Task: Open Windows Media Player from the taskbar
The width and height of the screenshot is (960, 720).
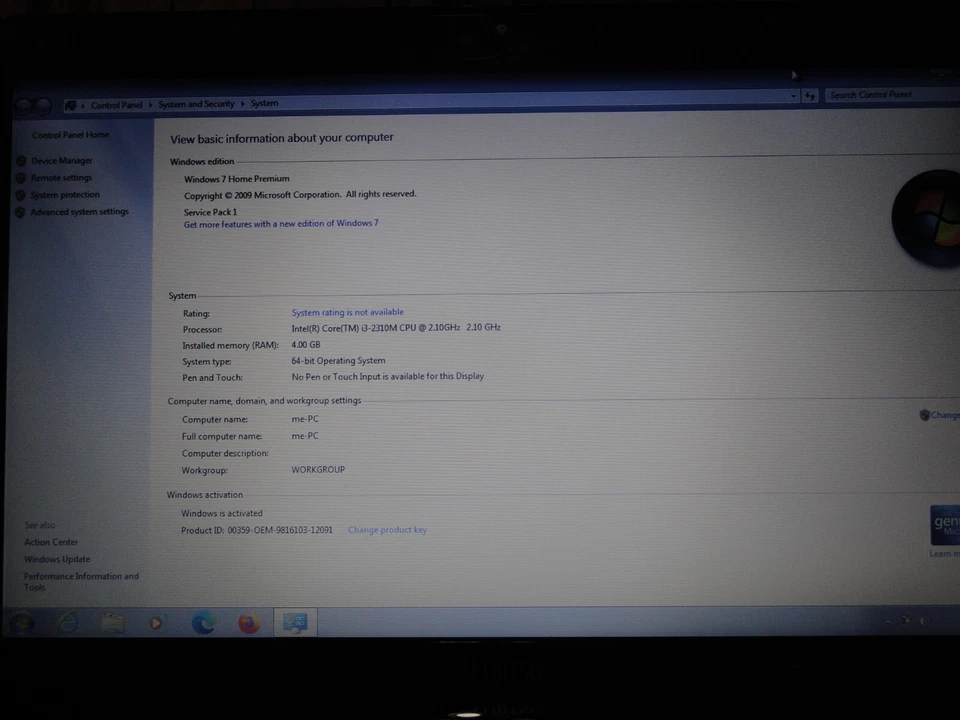Action: (155, 622)
